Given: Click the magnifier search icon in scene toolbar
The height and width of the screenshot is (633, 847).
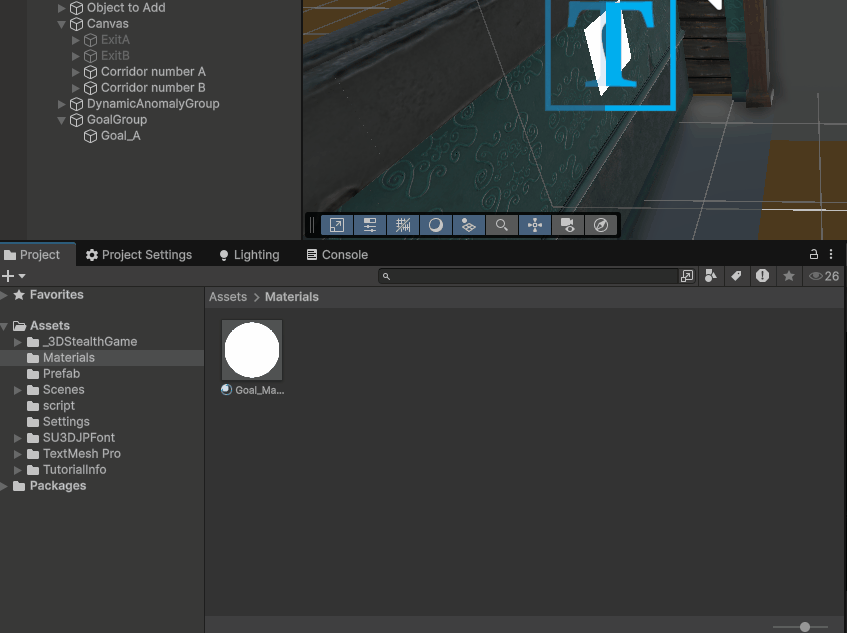Looking at the screenshot, I should 502,225.
